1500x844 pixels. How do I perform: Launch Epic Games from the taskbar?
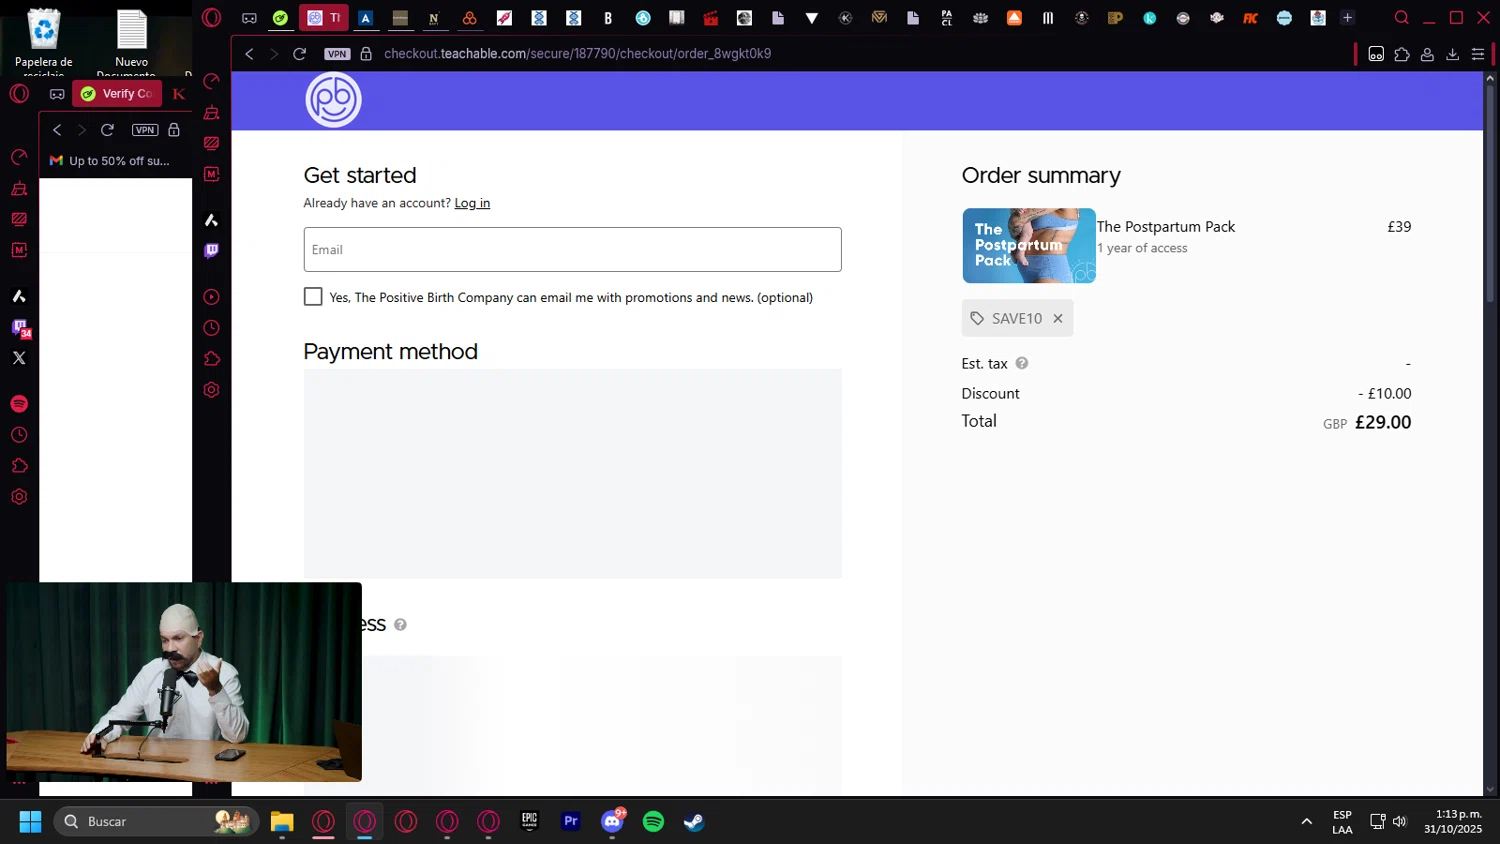(x=529, y=822)
